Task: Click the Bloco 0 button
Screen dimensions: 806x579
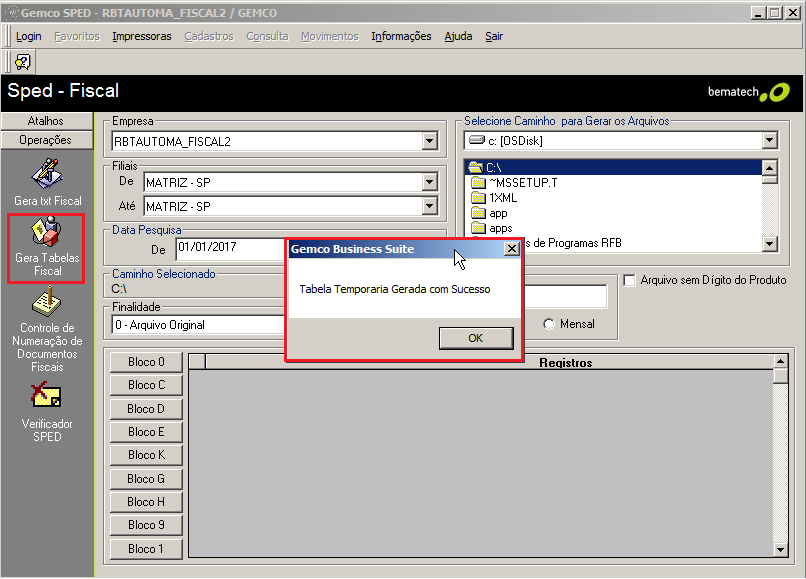Action: click(146, 362)
